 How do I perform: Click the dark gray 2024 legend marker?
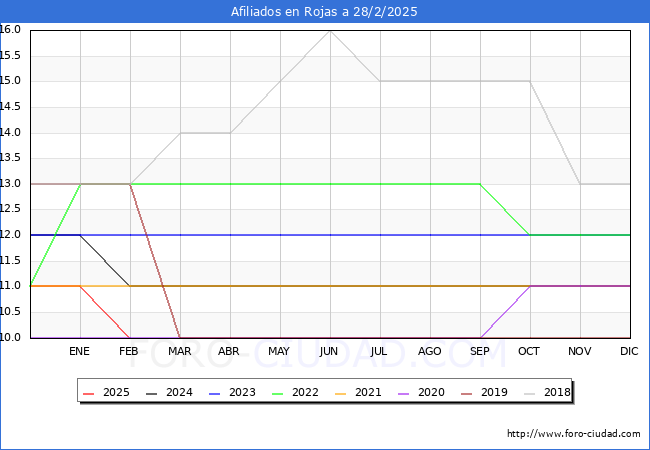152,393
